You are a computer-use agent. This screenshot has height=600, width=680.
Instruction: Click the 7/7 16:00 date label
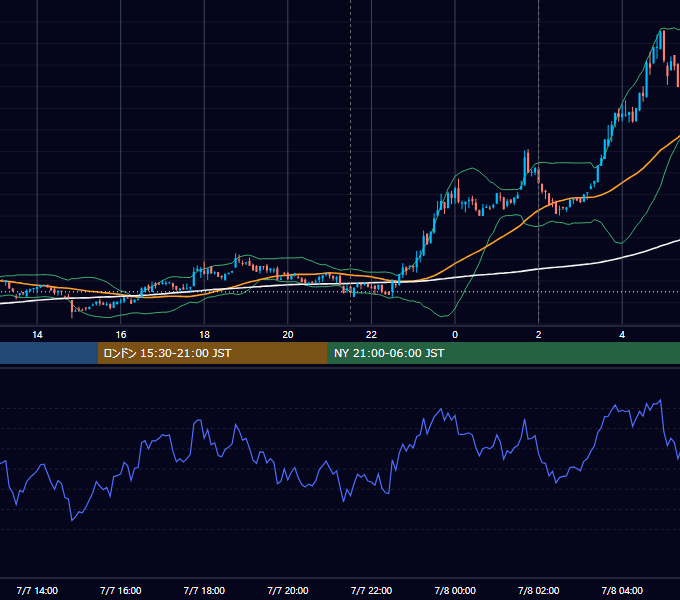pyautogui.click(x=121, y=590)
